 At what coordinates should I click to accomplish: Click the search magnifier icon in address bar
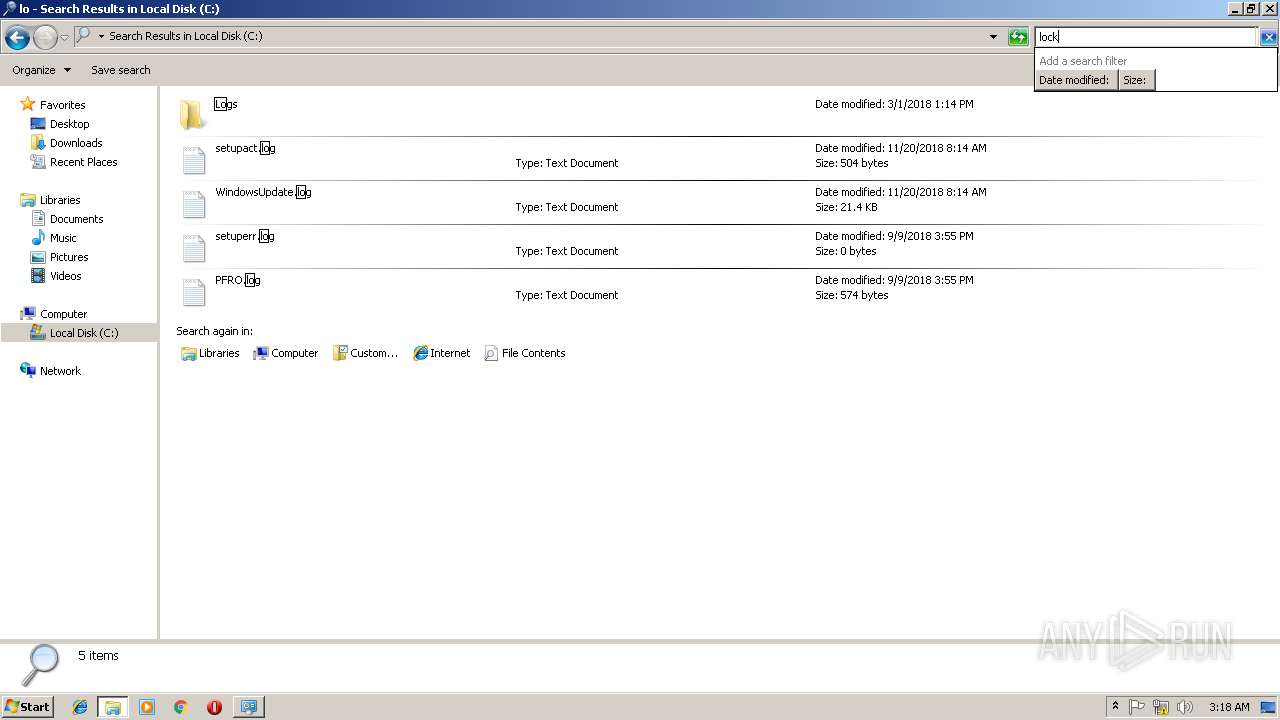[84, 36]
